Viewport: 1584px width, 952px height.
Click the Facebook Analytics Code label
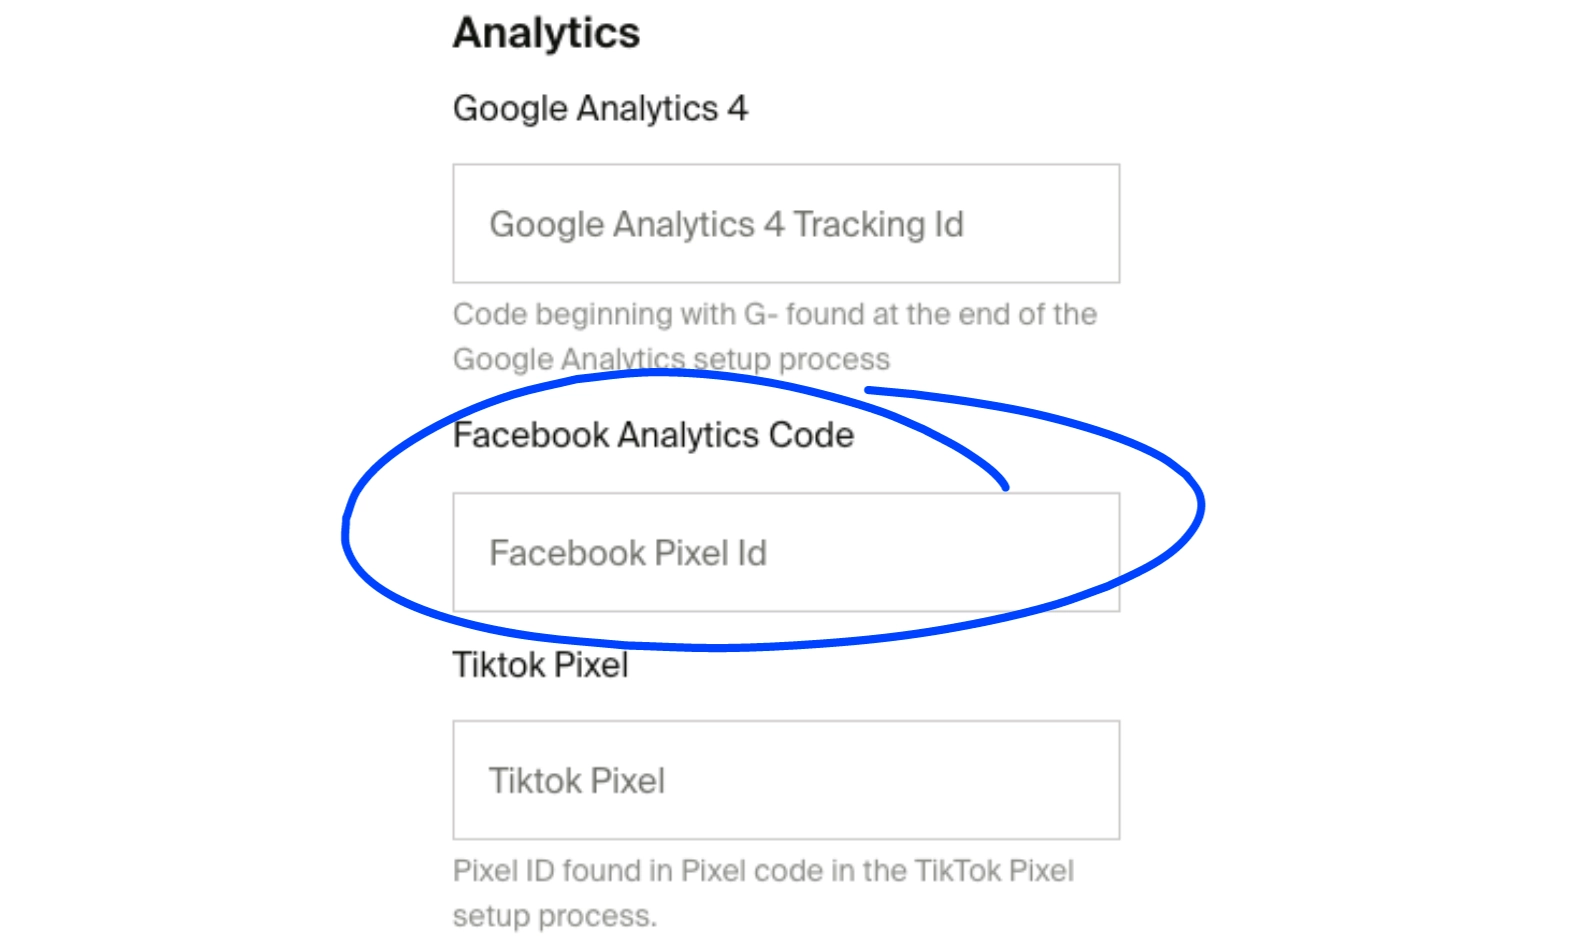point(652,434)
